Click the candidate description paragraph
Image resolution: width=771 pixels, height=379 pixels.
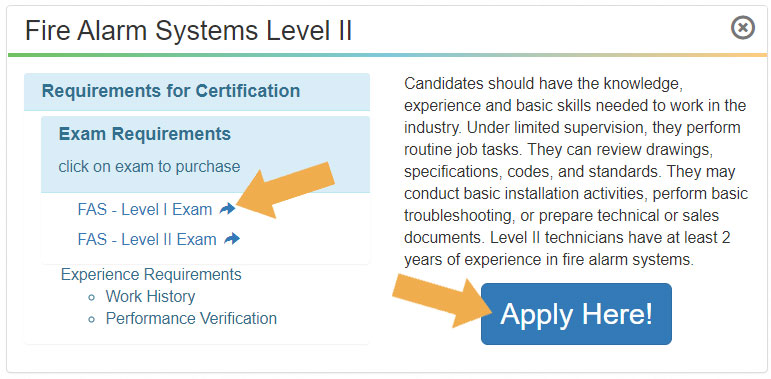tap(576, 172)
